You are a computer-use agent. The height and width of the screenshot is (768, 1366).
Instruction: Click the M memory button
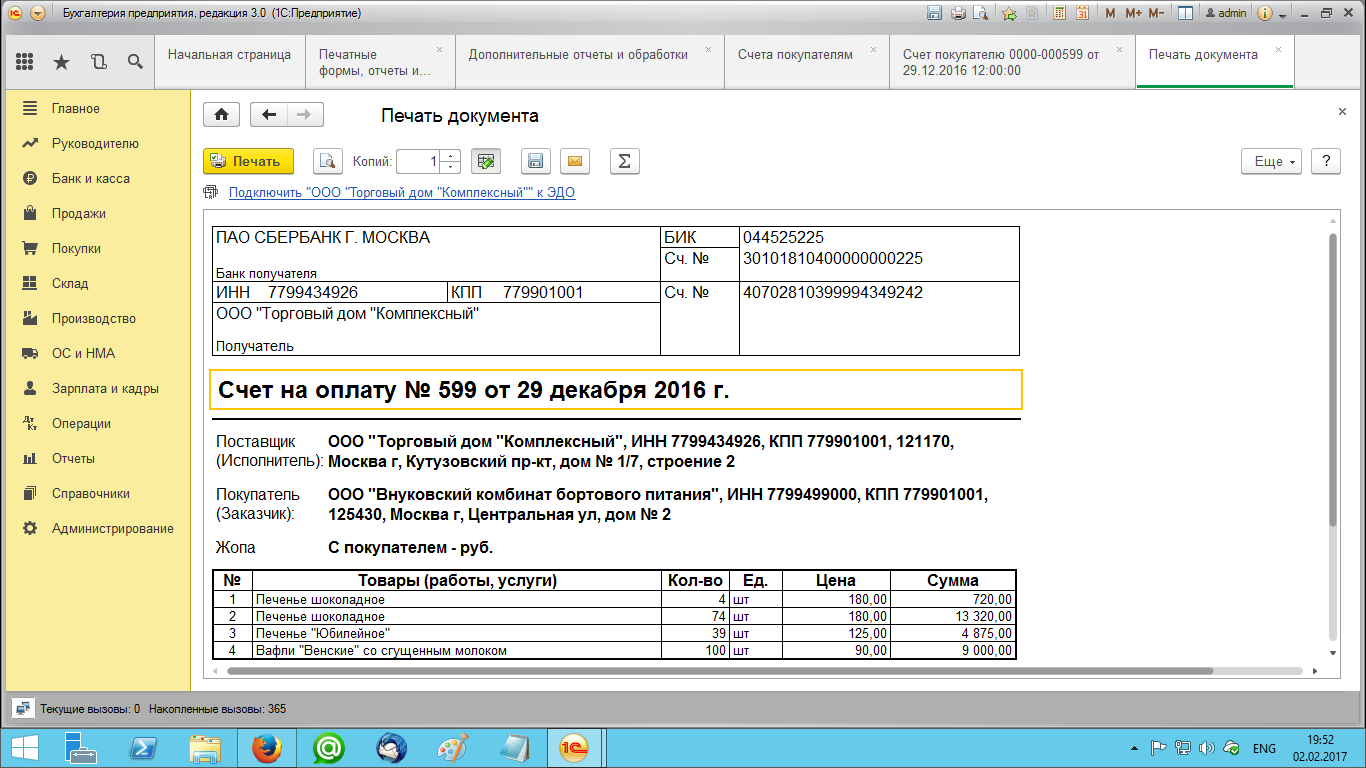(1110, 14)
